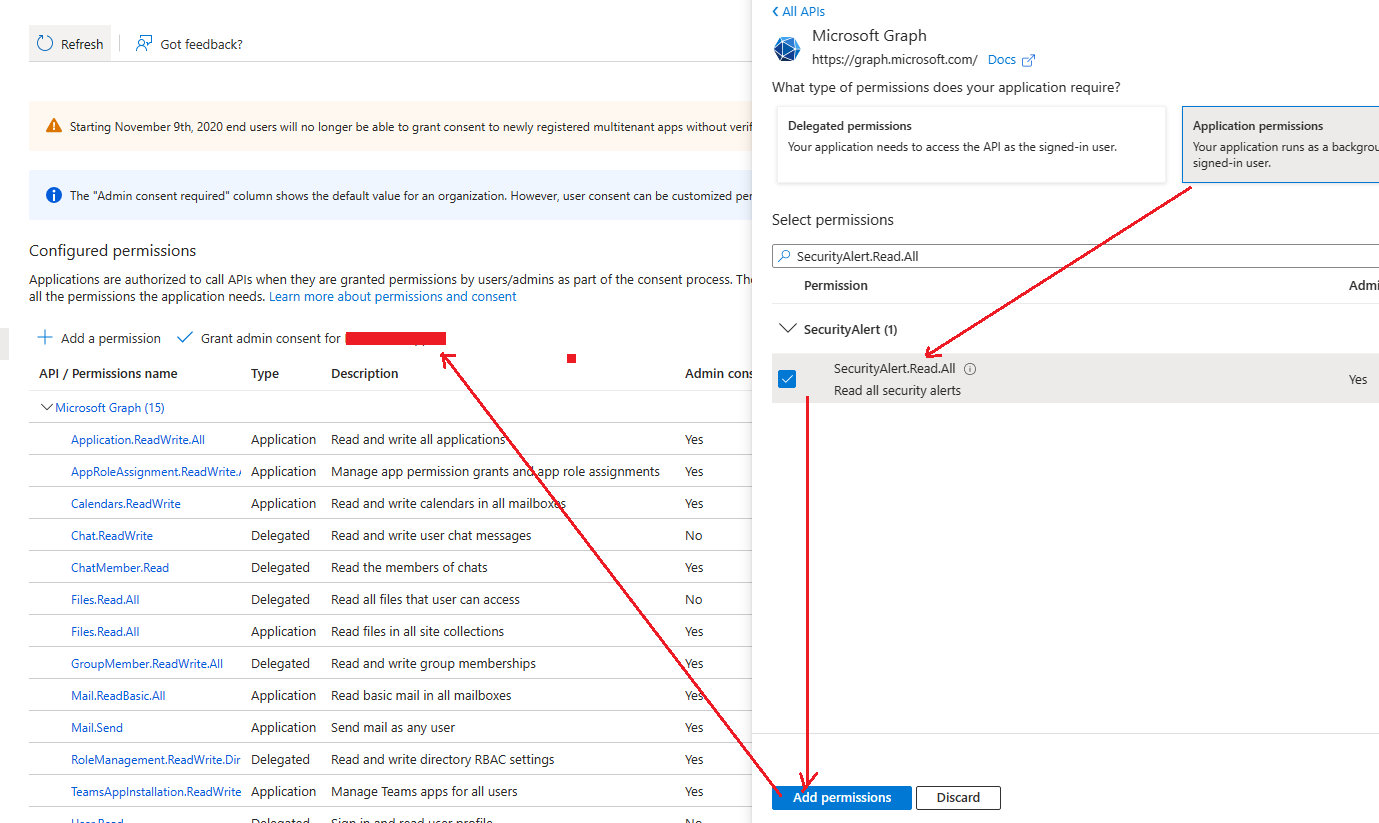Image resolution: width=1379 pixels, height=823 pixels.
Task: Open the Calendars.ReadWrite permission
Action: 126,504
